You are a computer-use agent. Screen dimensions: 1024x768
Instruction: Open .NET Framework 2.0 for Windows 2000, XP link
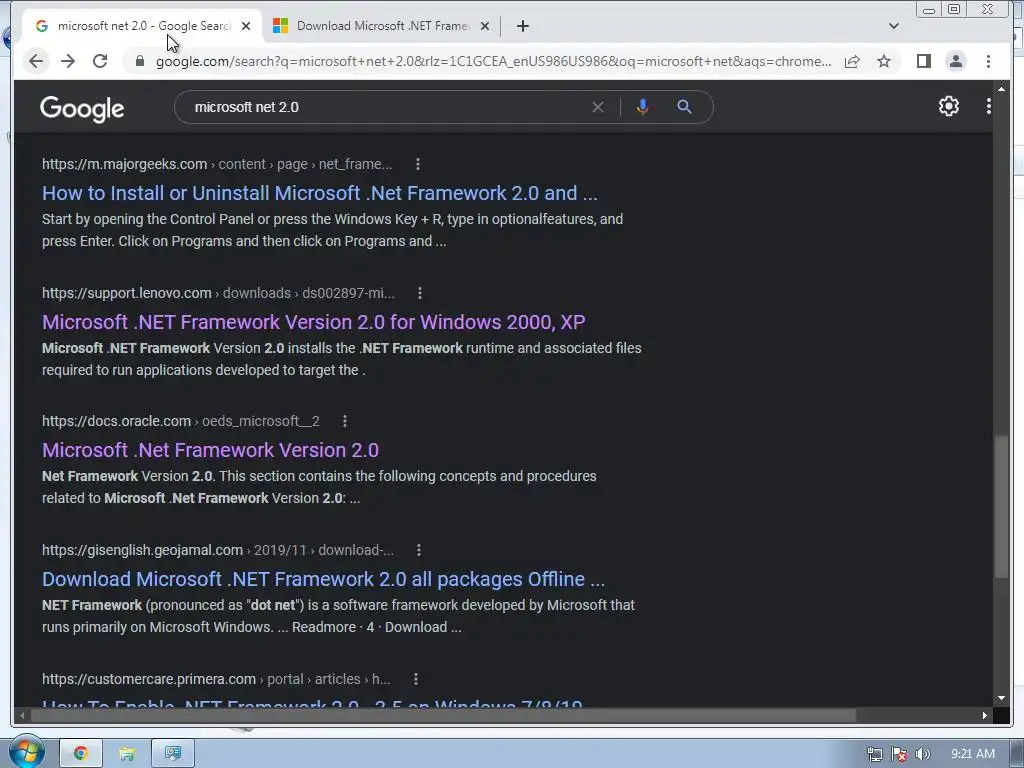pos(313,322)
